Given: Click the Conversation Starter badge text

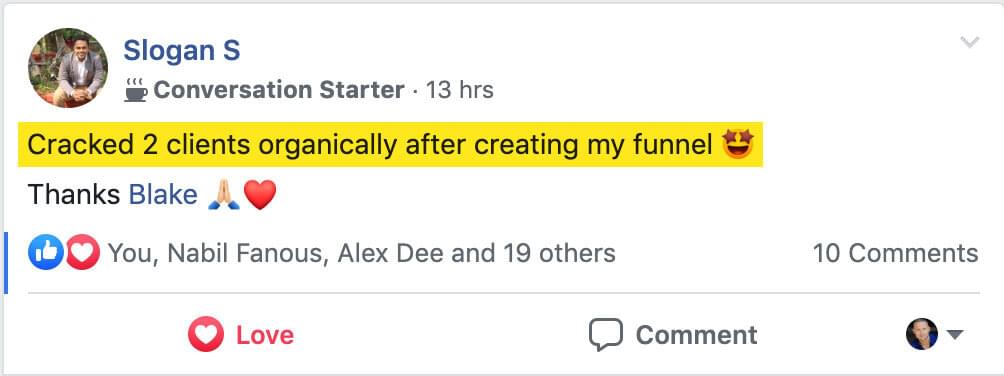Looking at the screenshot, I should click(279, 90).
